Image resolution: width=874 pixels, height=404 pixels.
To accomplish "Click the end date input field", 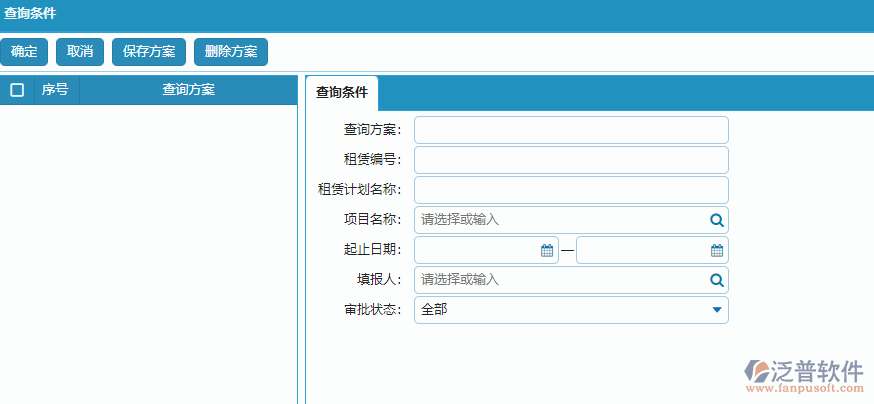I will (x=642, y=250).
